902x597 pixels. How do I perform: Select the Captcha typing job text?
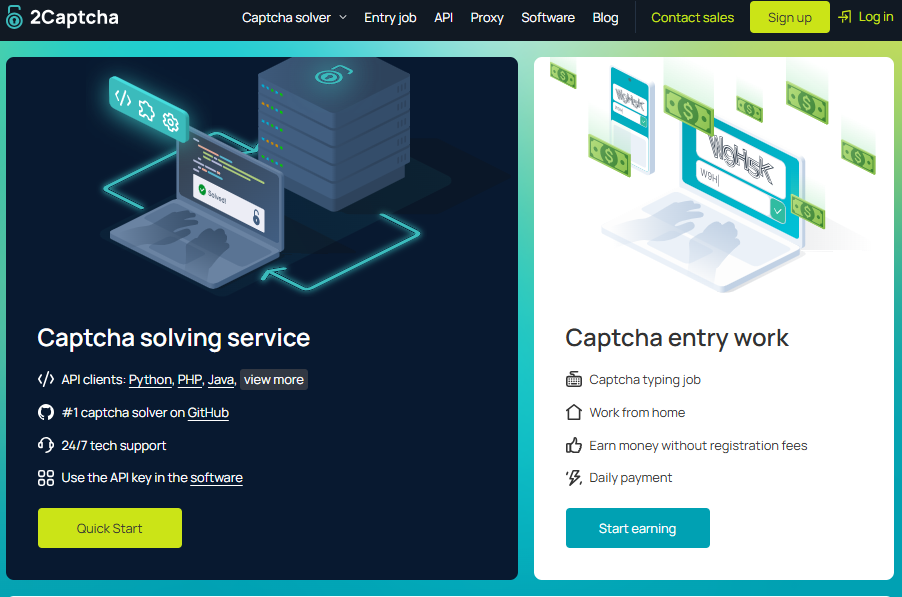tap(645, 380)
